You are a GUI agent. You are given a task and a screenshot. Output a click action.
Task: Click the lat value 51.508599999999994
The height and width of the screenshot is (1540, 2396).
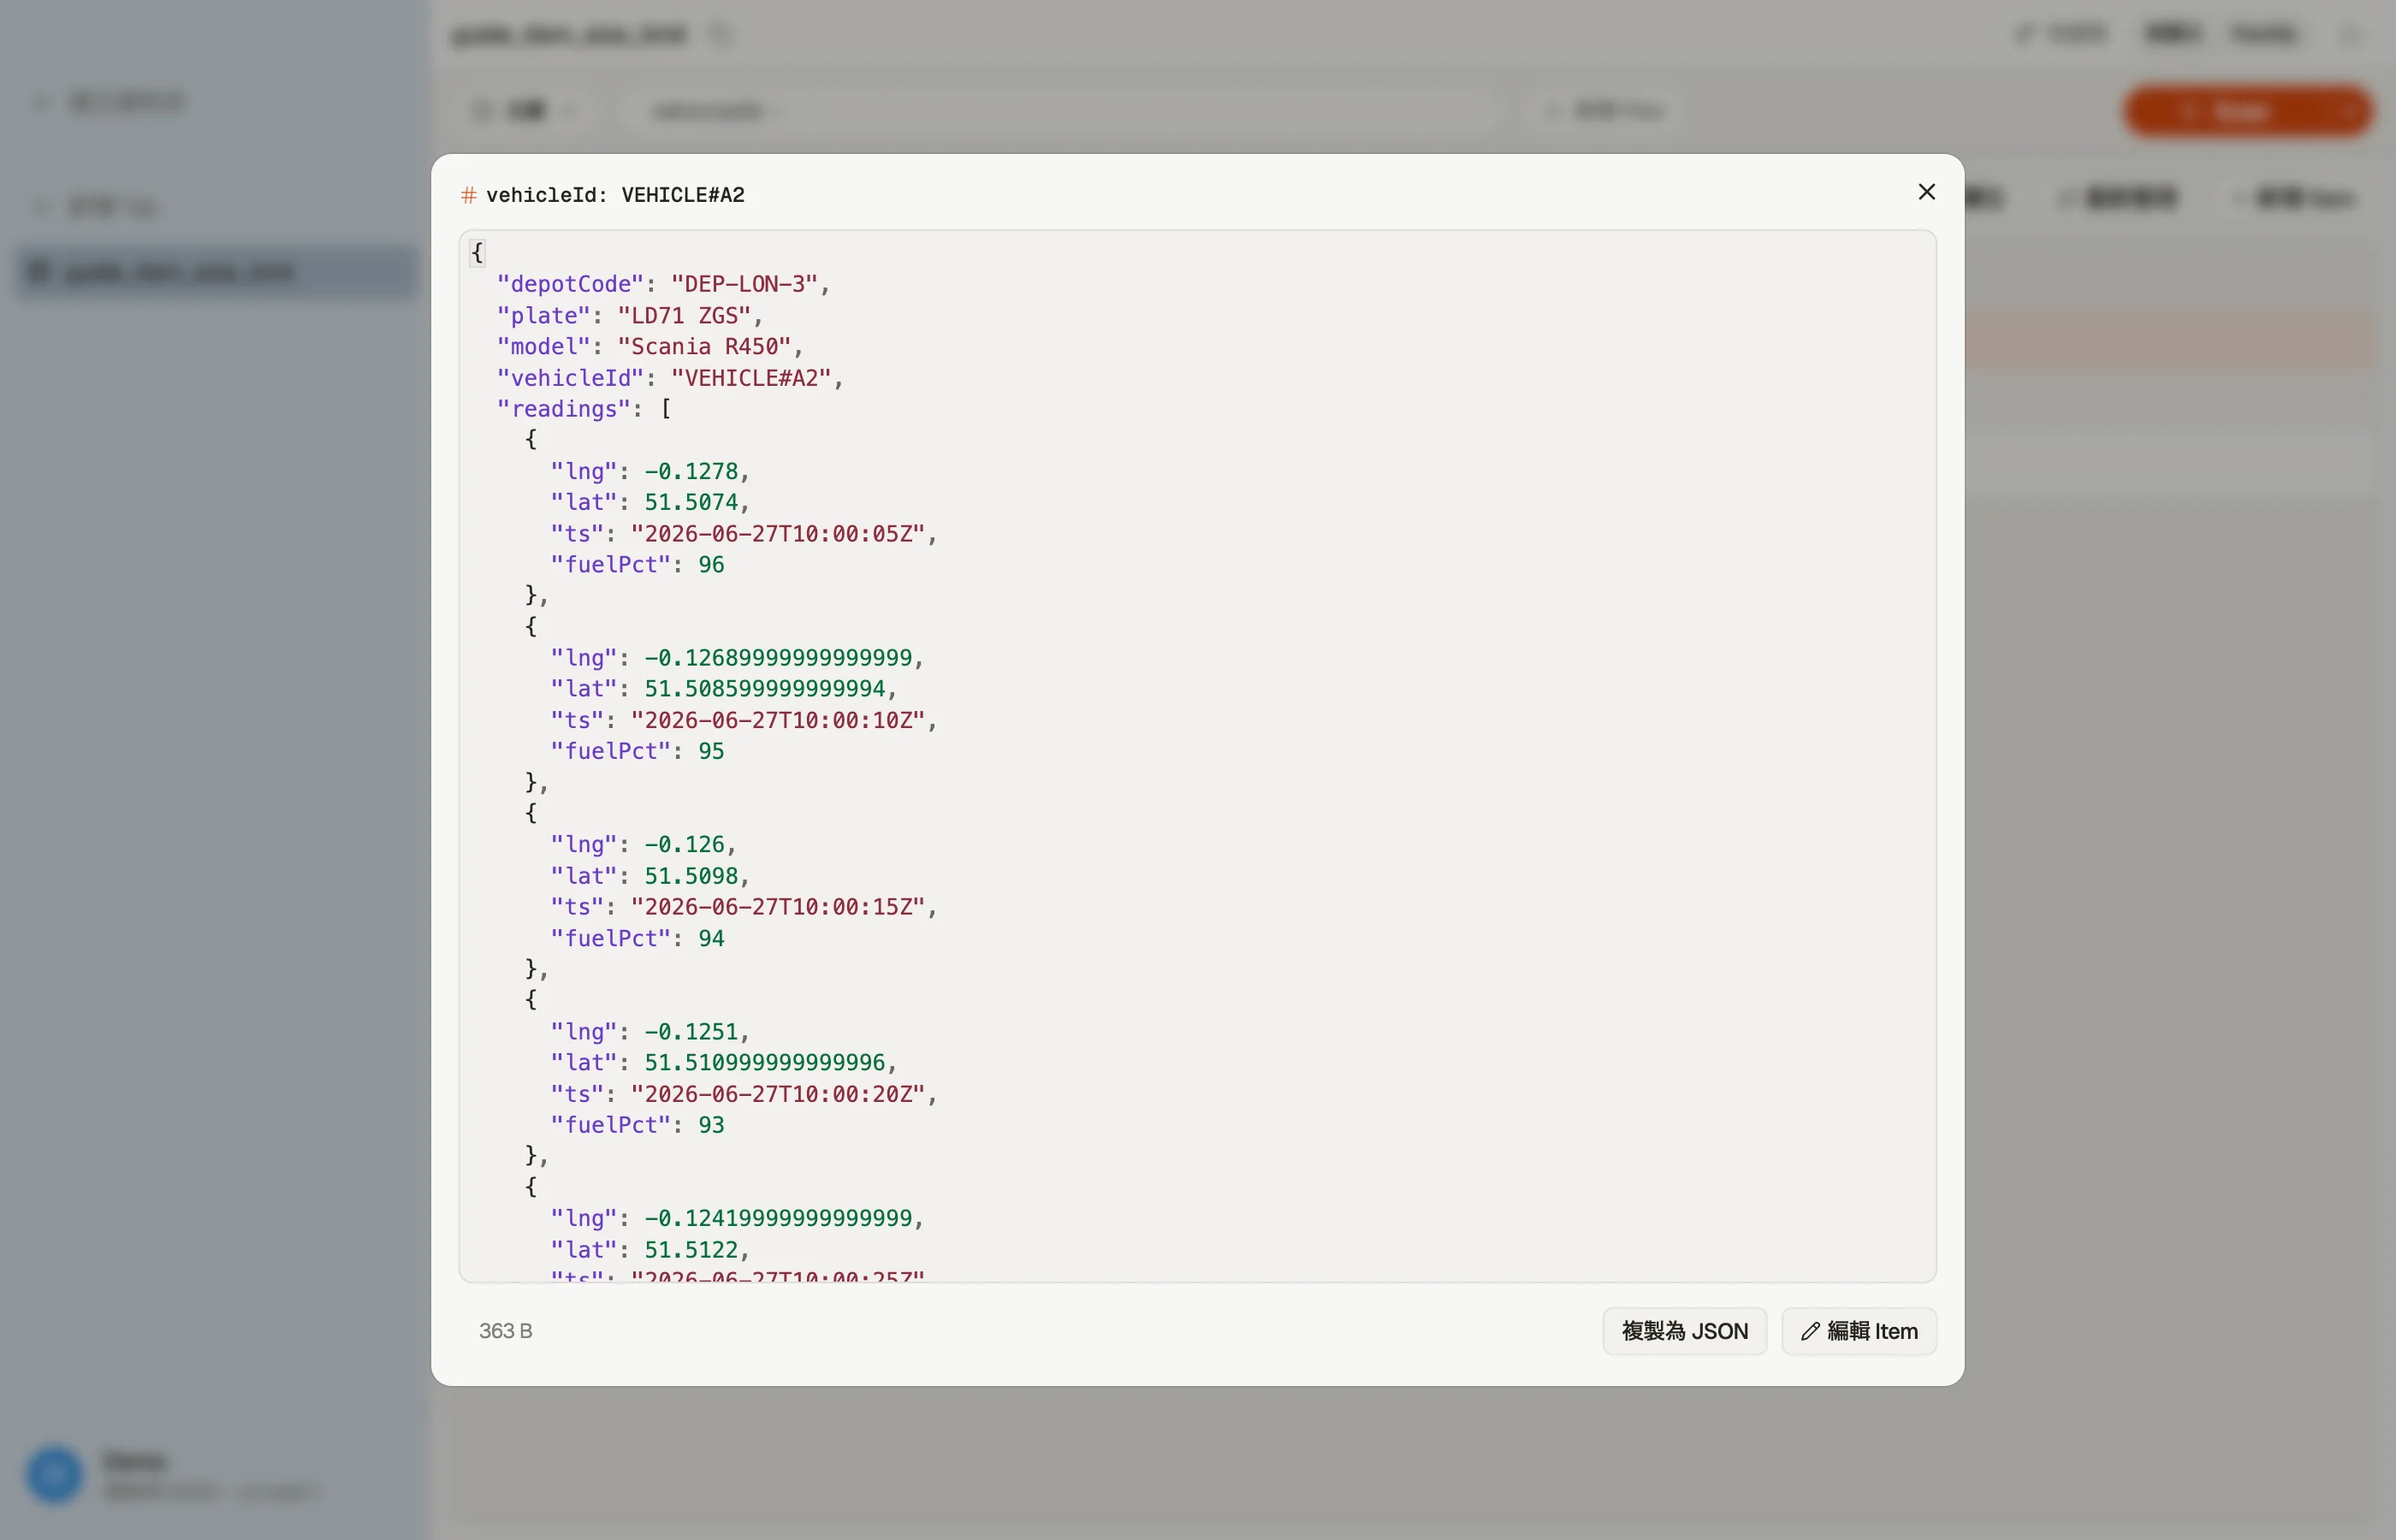click(x=765, y=689)
